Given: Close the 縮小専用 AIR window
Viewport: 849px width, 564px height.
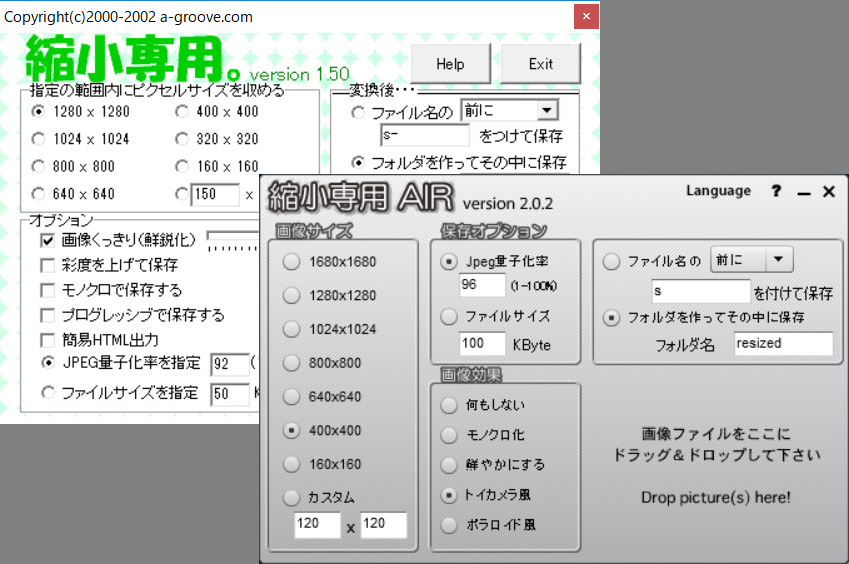Looking at the screenshot, I should [829, 192].
